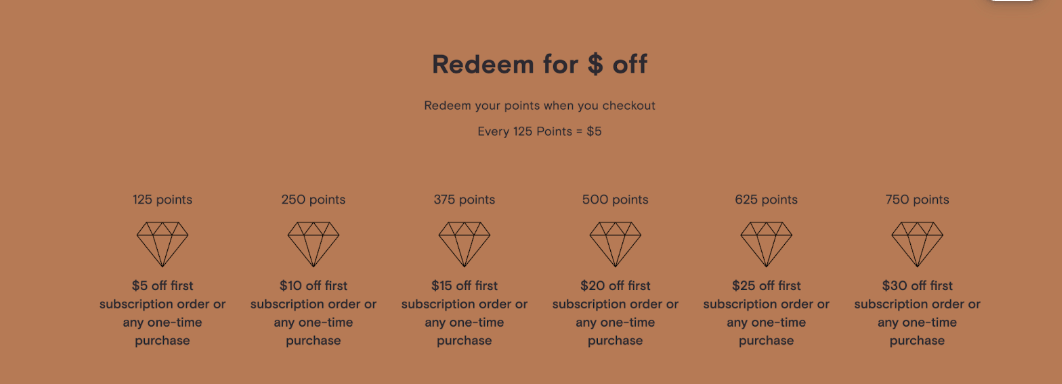The image size is (1062, 384).
Task: Click the diamond icon under 250 points
Action: [x=314, y=244]
